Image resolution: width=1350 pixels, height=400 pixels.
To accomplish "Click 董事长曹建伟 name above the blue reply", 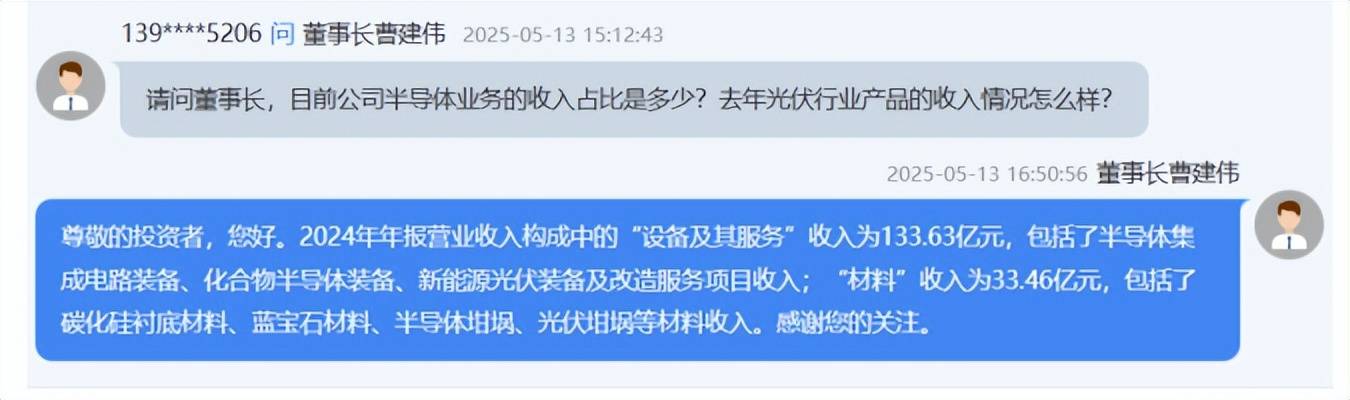I will point(1168,173).
